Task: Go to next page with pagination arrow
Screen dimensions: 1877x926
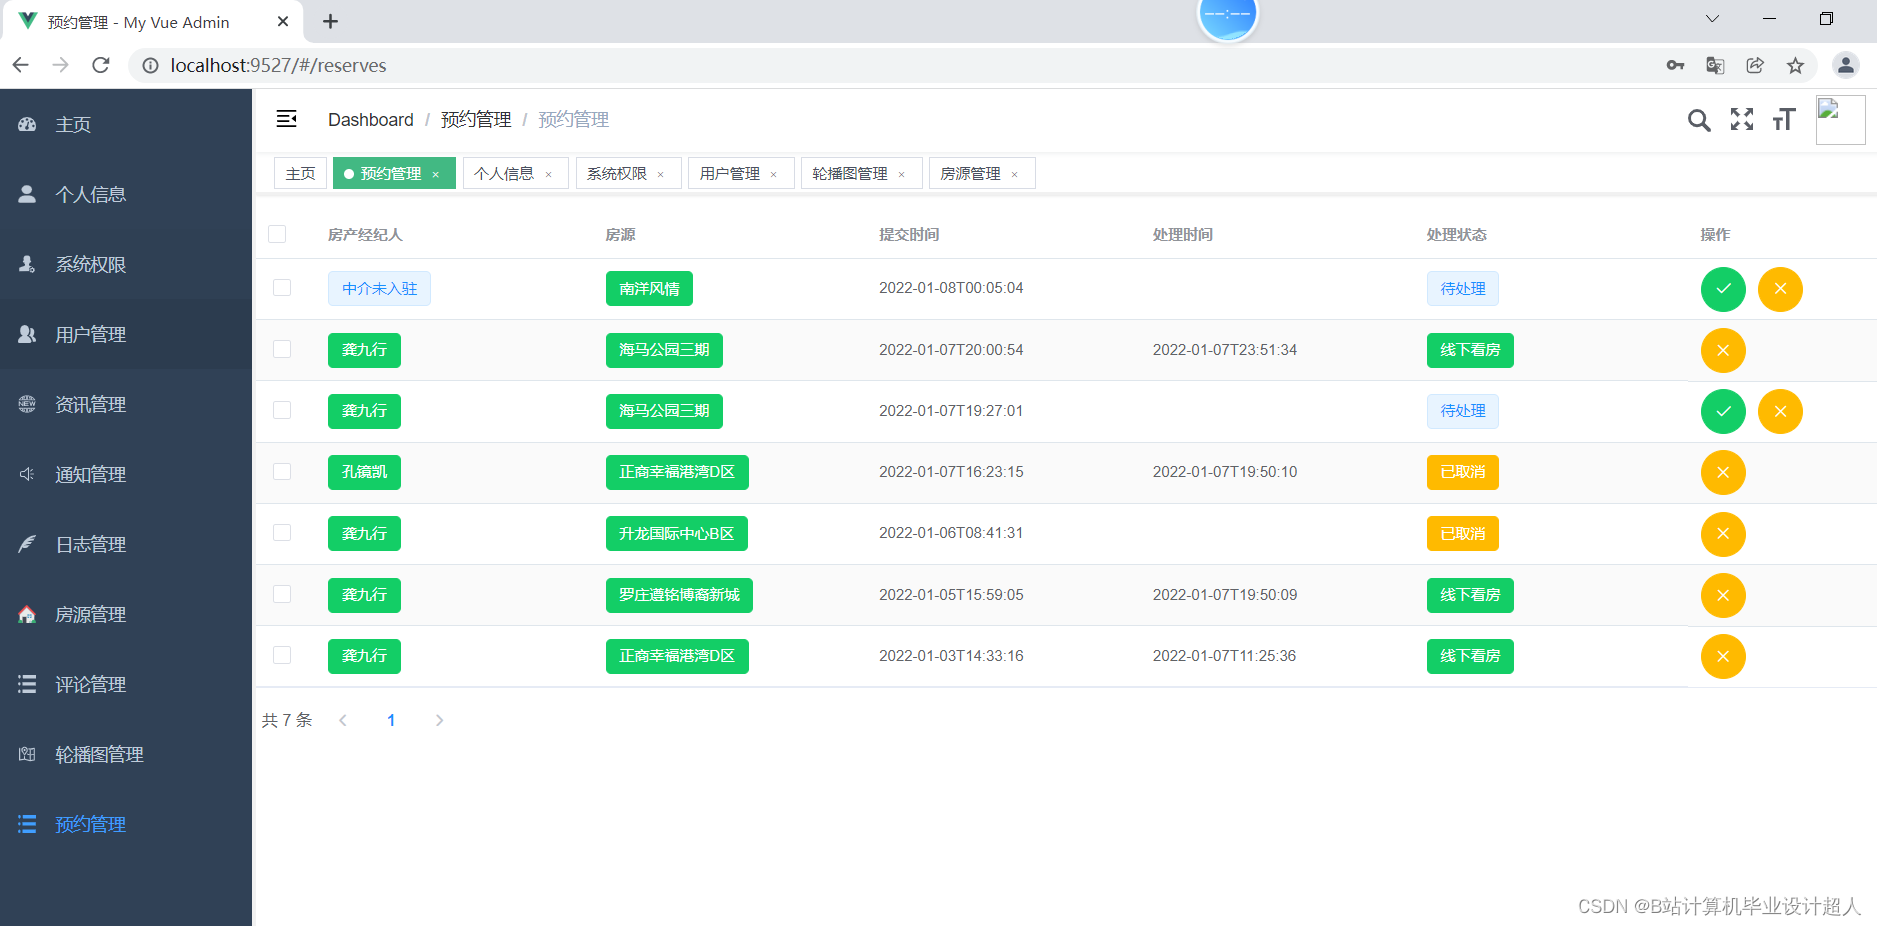Action: pos(439,720)
